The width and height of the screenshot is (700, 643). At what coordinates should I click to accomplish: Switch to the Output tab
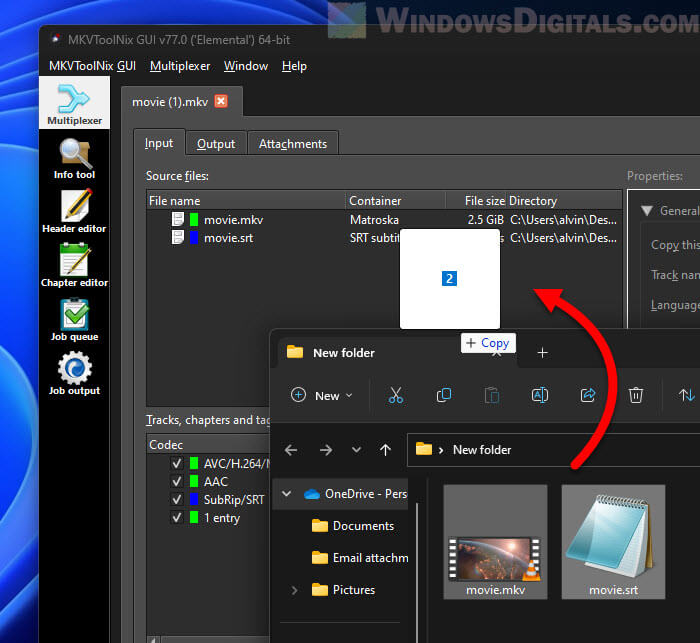point(216,144)
